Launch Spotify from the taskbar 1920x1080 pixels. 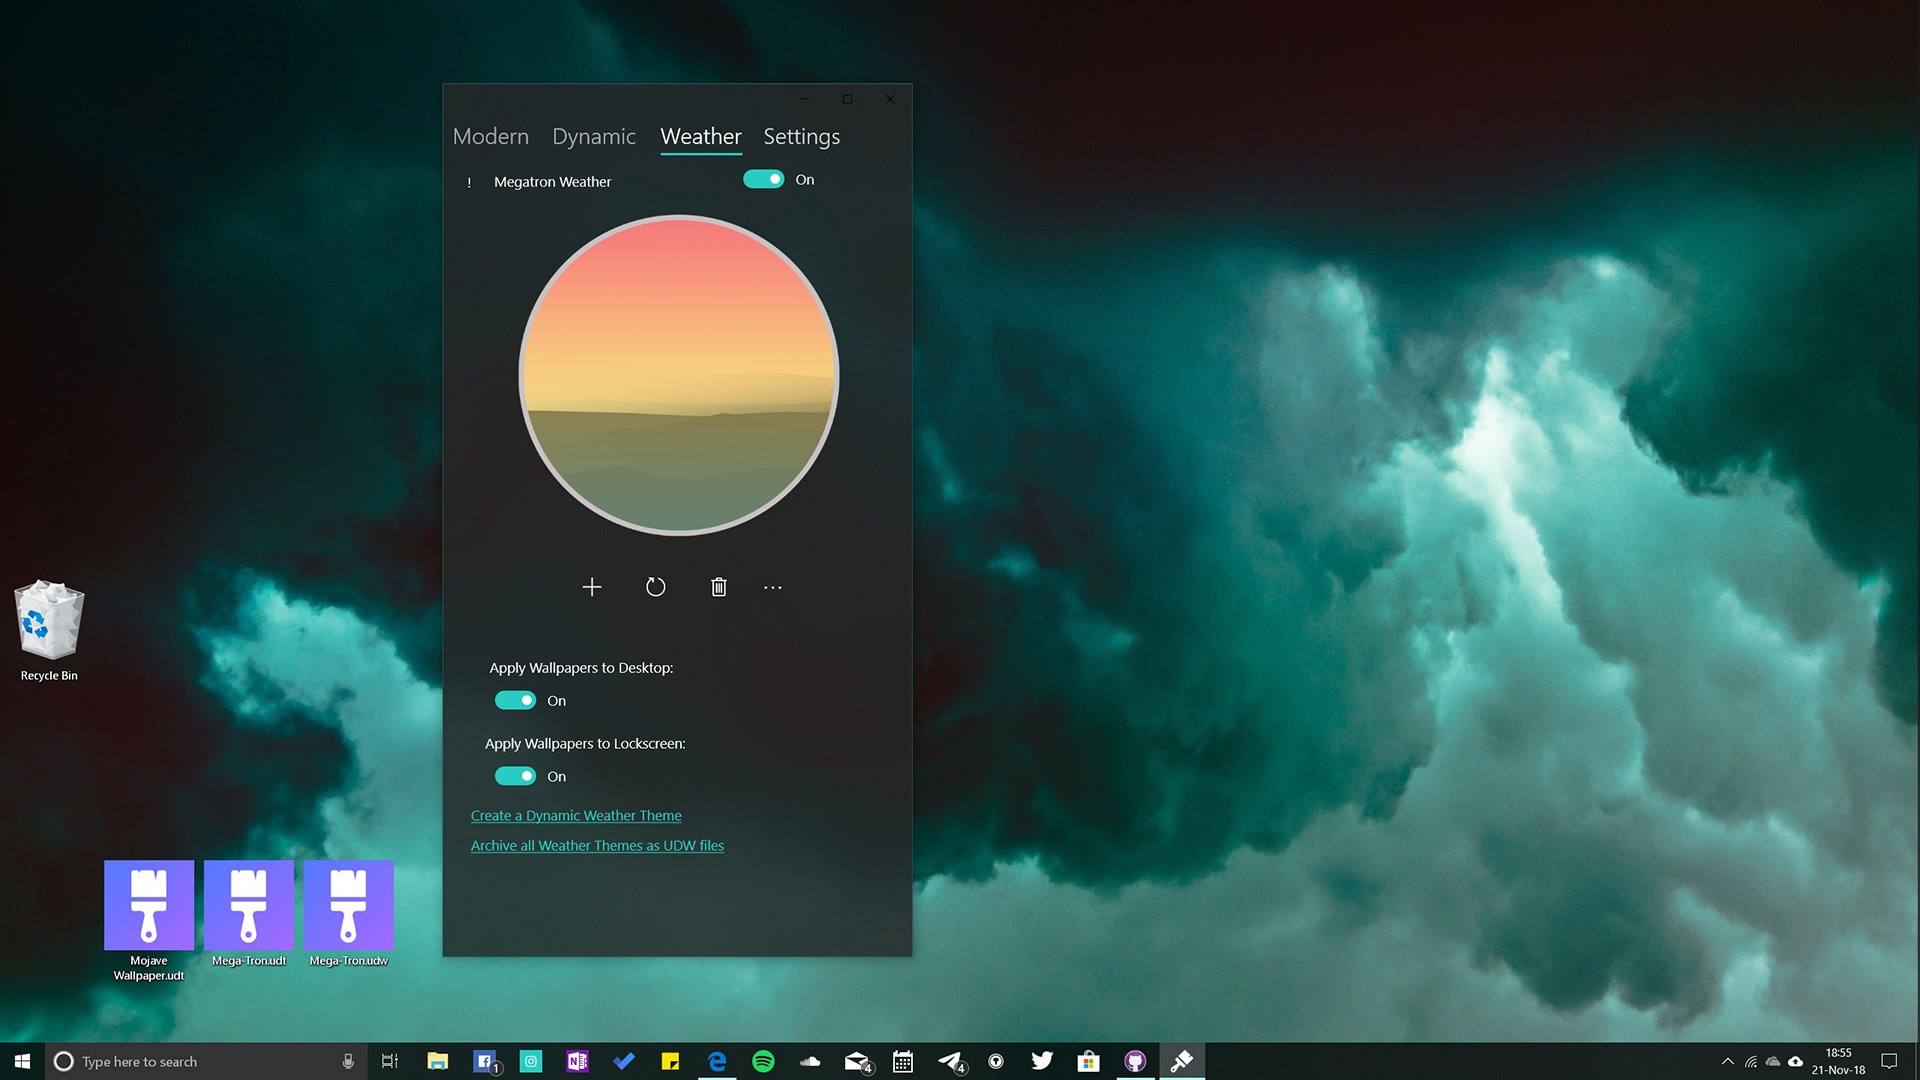coord(764,1061)
